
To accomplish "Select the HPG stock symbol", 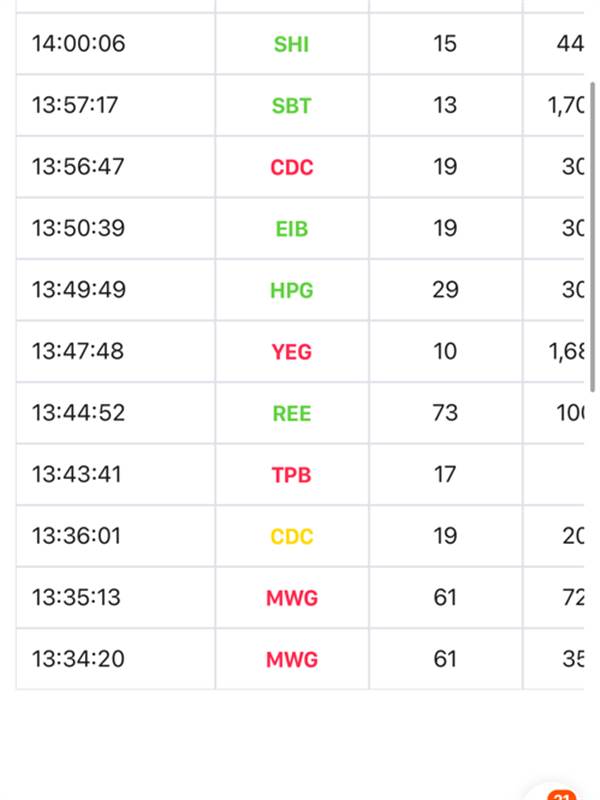I will pyautogui.click(x=291, y=290).
